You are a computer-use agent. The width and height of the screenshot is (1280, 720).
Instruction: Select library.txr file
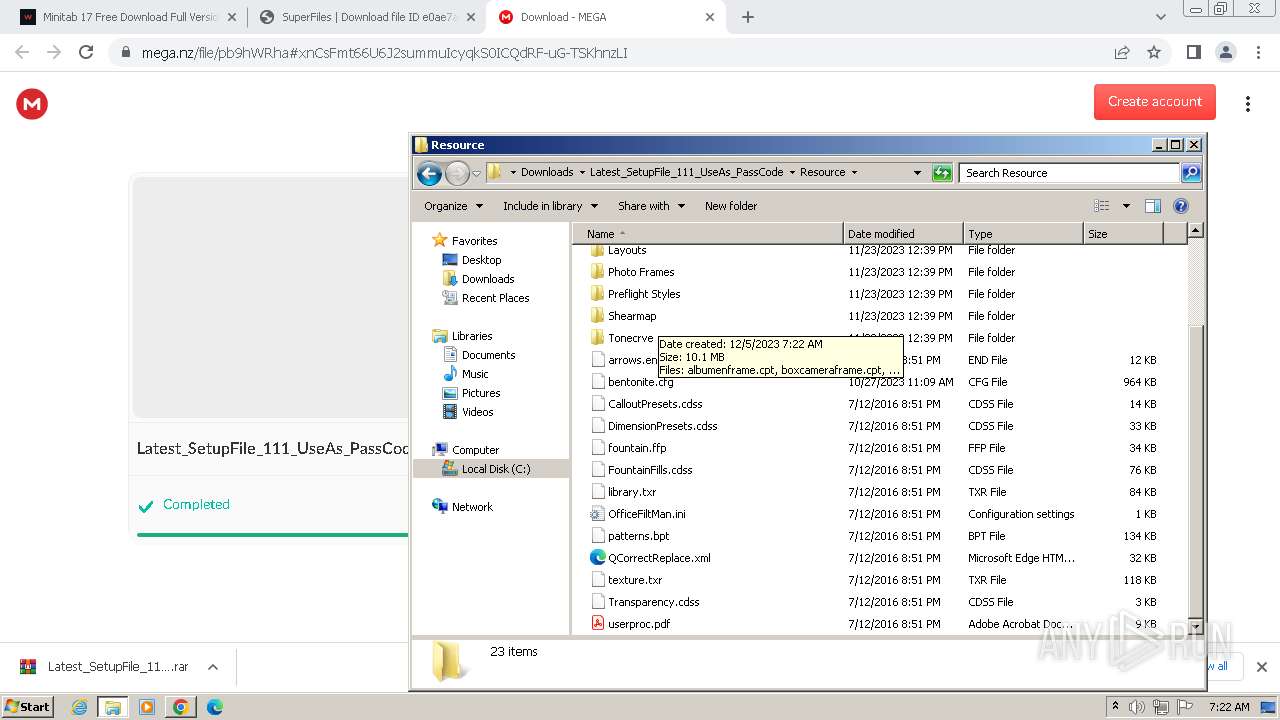pos(632,492)
